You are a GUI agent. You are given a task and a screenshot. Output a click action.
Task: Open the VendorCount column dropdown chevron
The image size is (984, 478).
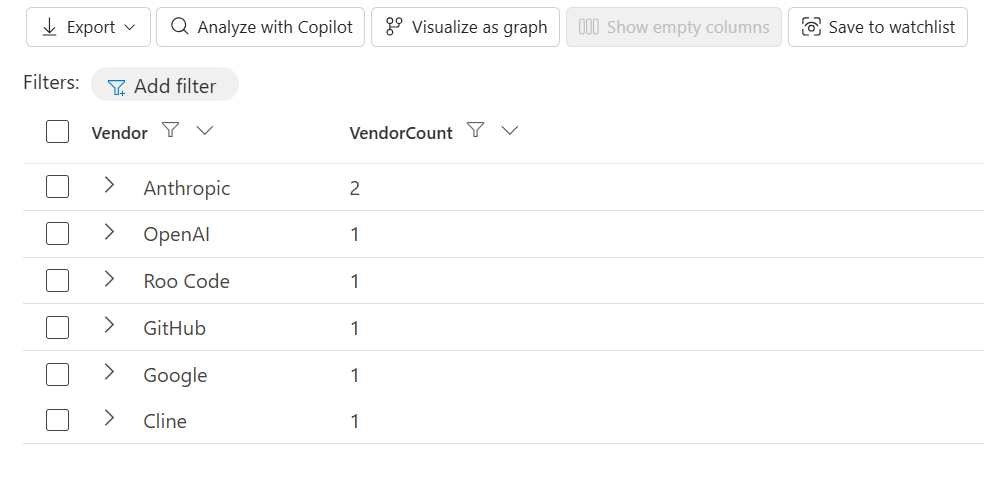click(x=510, y=130)
